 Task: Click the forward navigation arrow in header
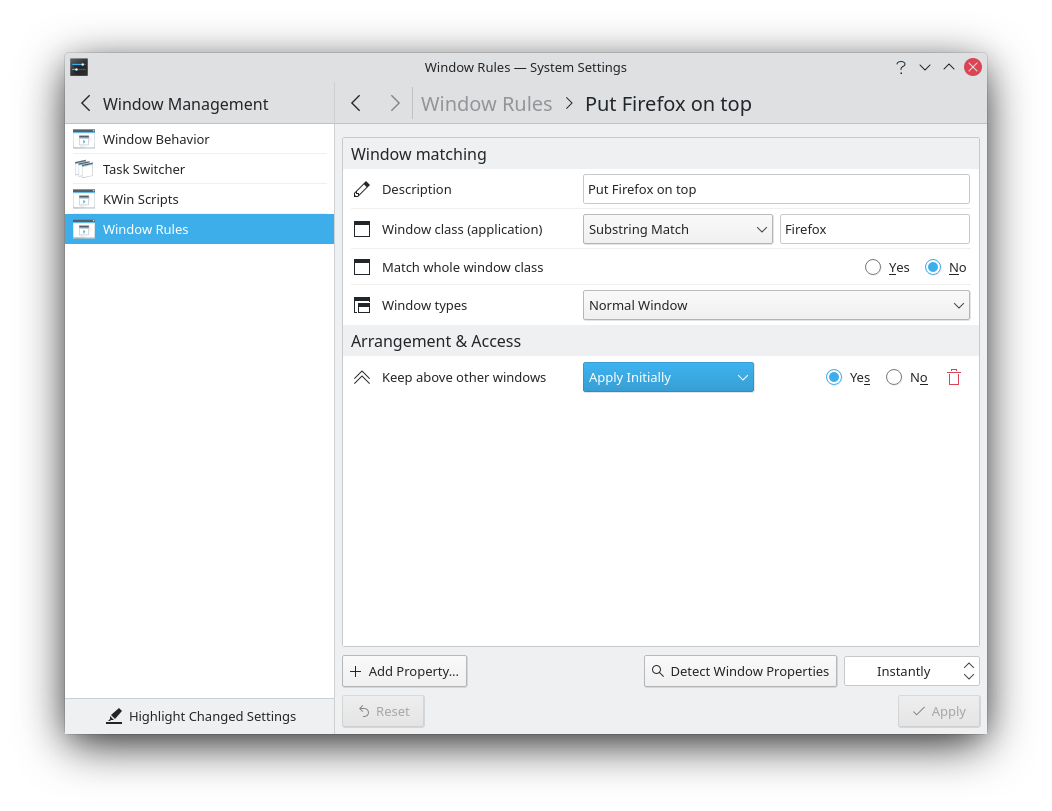[394, 103]
